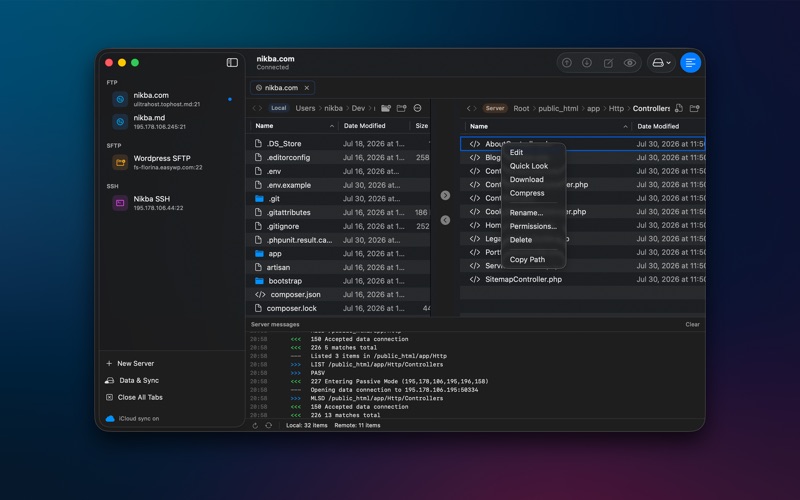800x500 pixels.
Task: Navigate to public_html in Server breadcrumb
Action: [x=558, y=108]
